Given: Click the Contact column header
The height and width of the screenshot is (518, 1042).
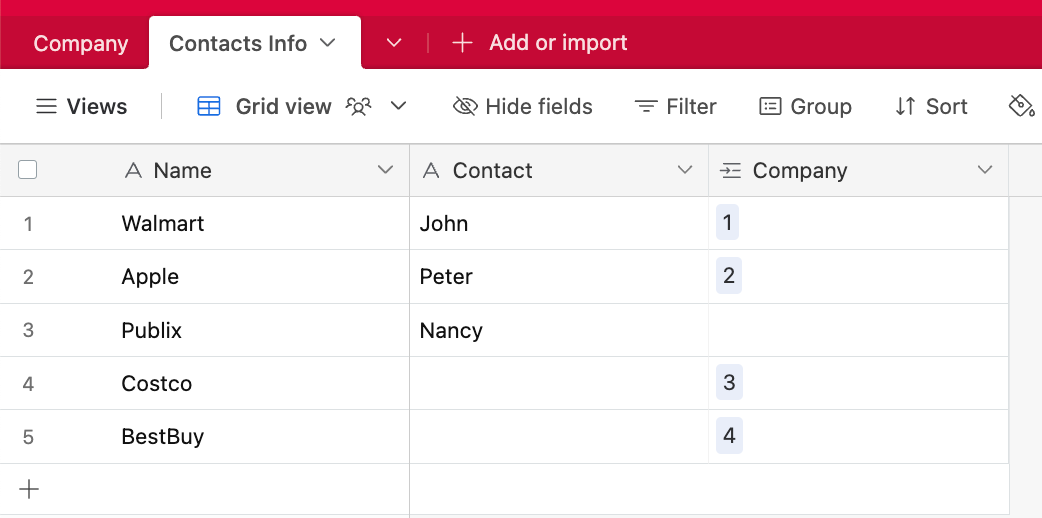Looking at the screenshot, I should 559,170.
